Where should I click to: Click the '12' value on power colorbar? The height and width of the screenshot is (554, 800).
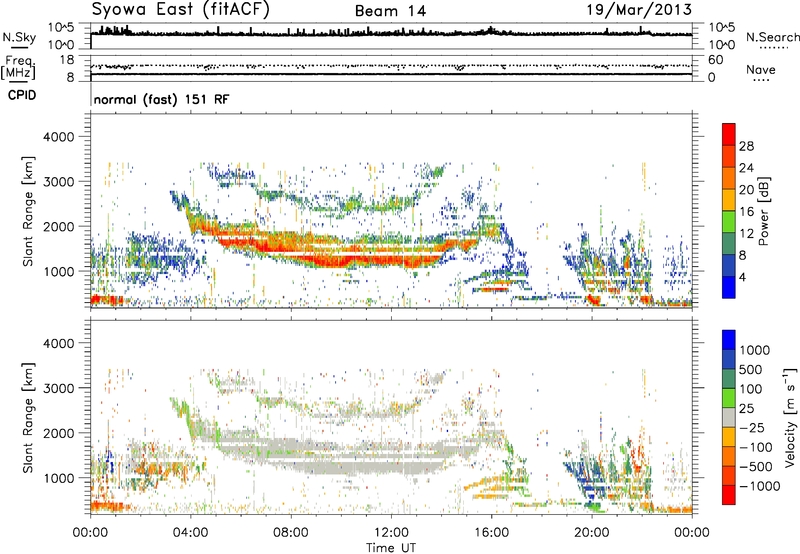point(746,234)
